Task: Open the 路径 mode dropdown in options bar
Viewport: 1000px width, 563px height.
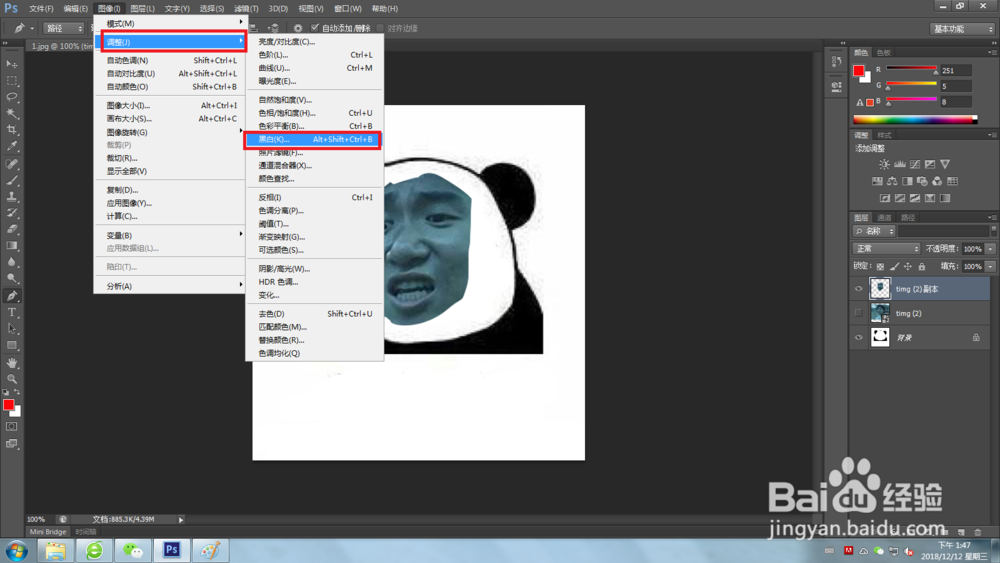Action: (64, 28)
